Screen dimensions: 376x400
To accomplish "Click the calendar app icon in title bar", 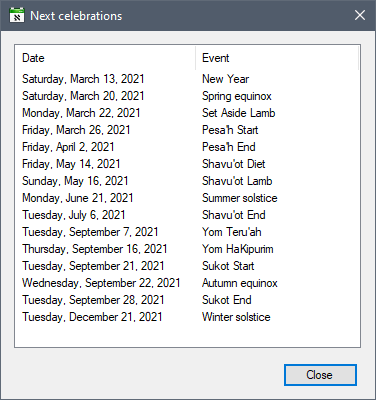I will coord(17,15).
